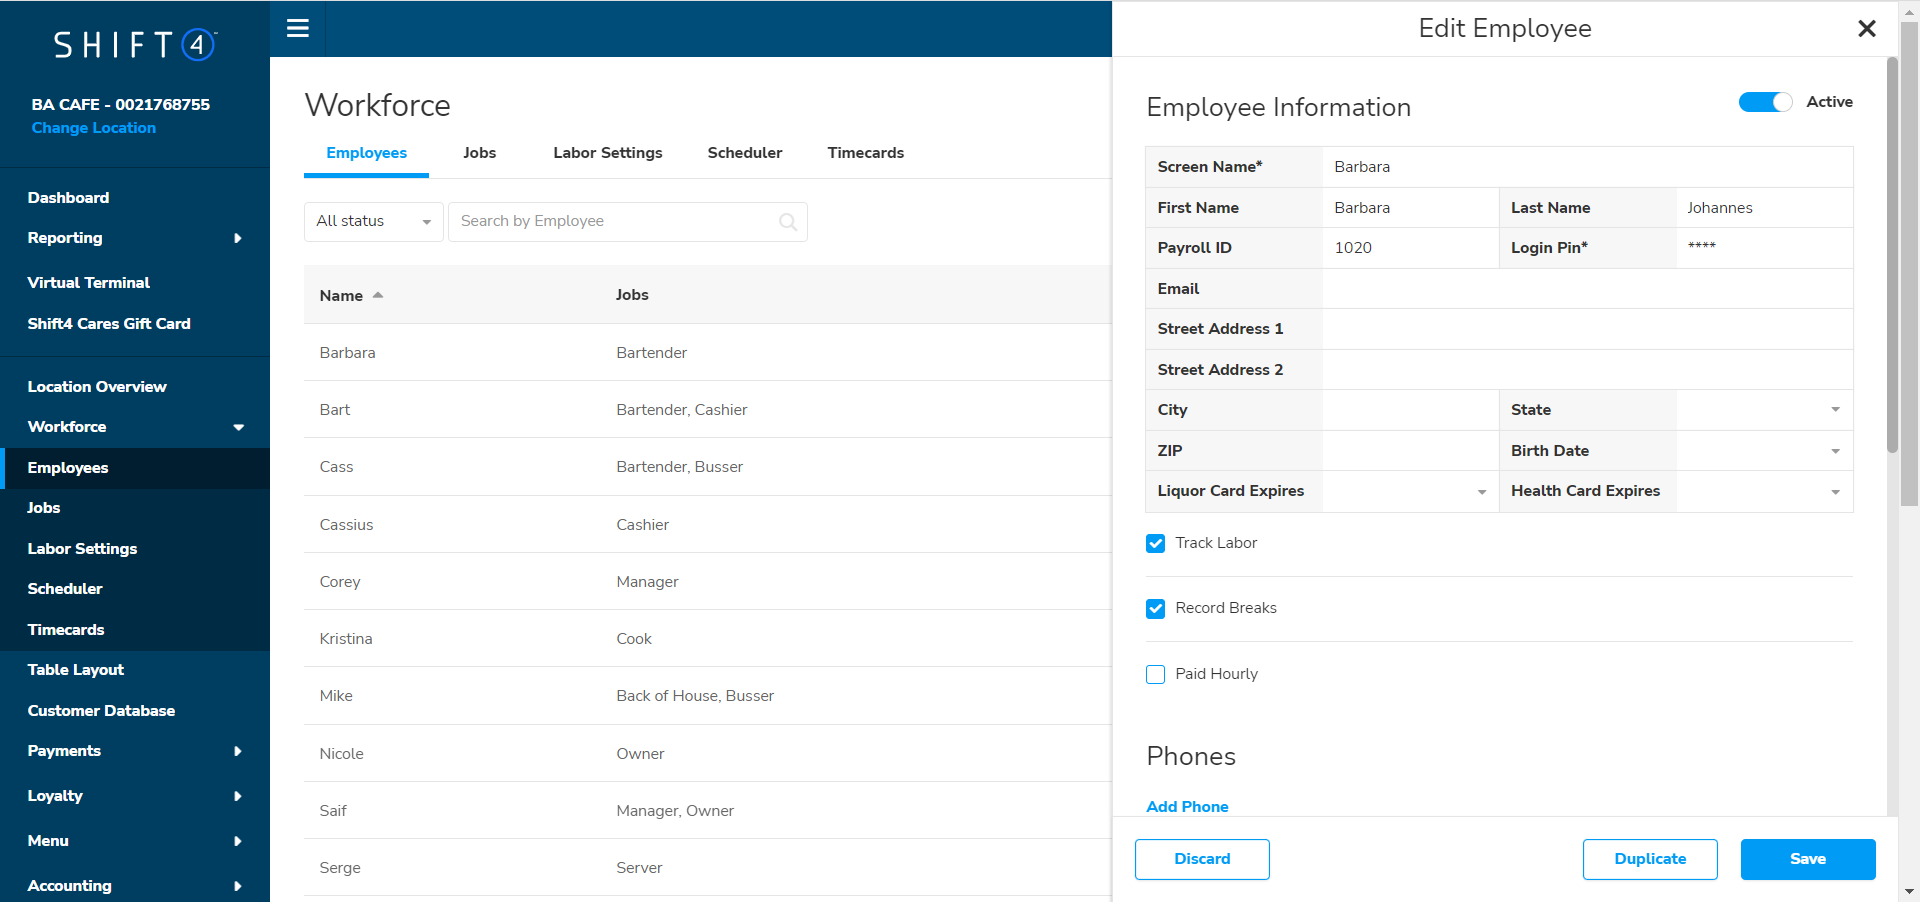Select the Nicole employee row
Screen dimensions: 1920x902
click(x=708, y=754)
